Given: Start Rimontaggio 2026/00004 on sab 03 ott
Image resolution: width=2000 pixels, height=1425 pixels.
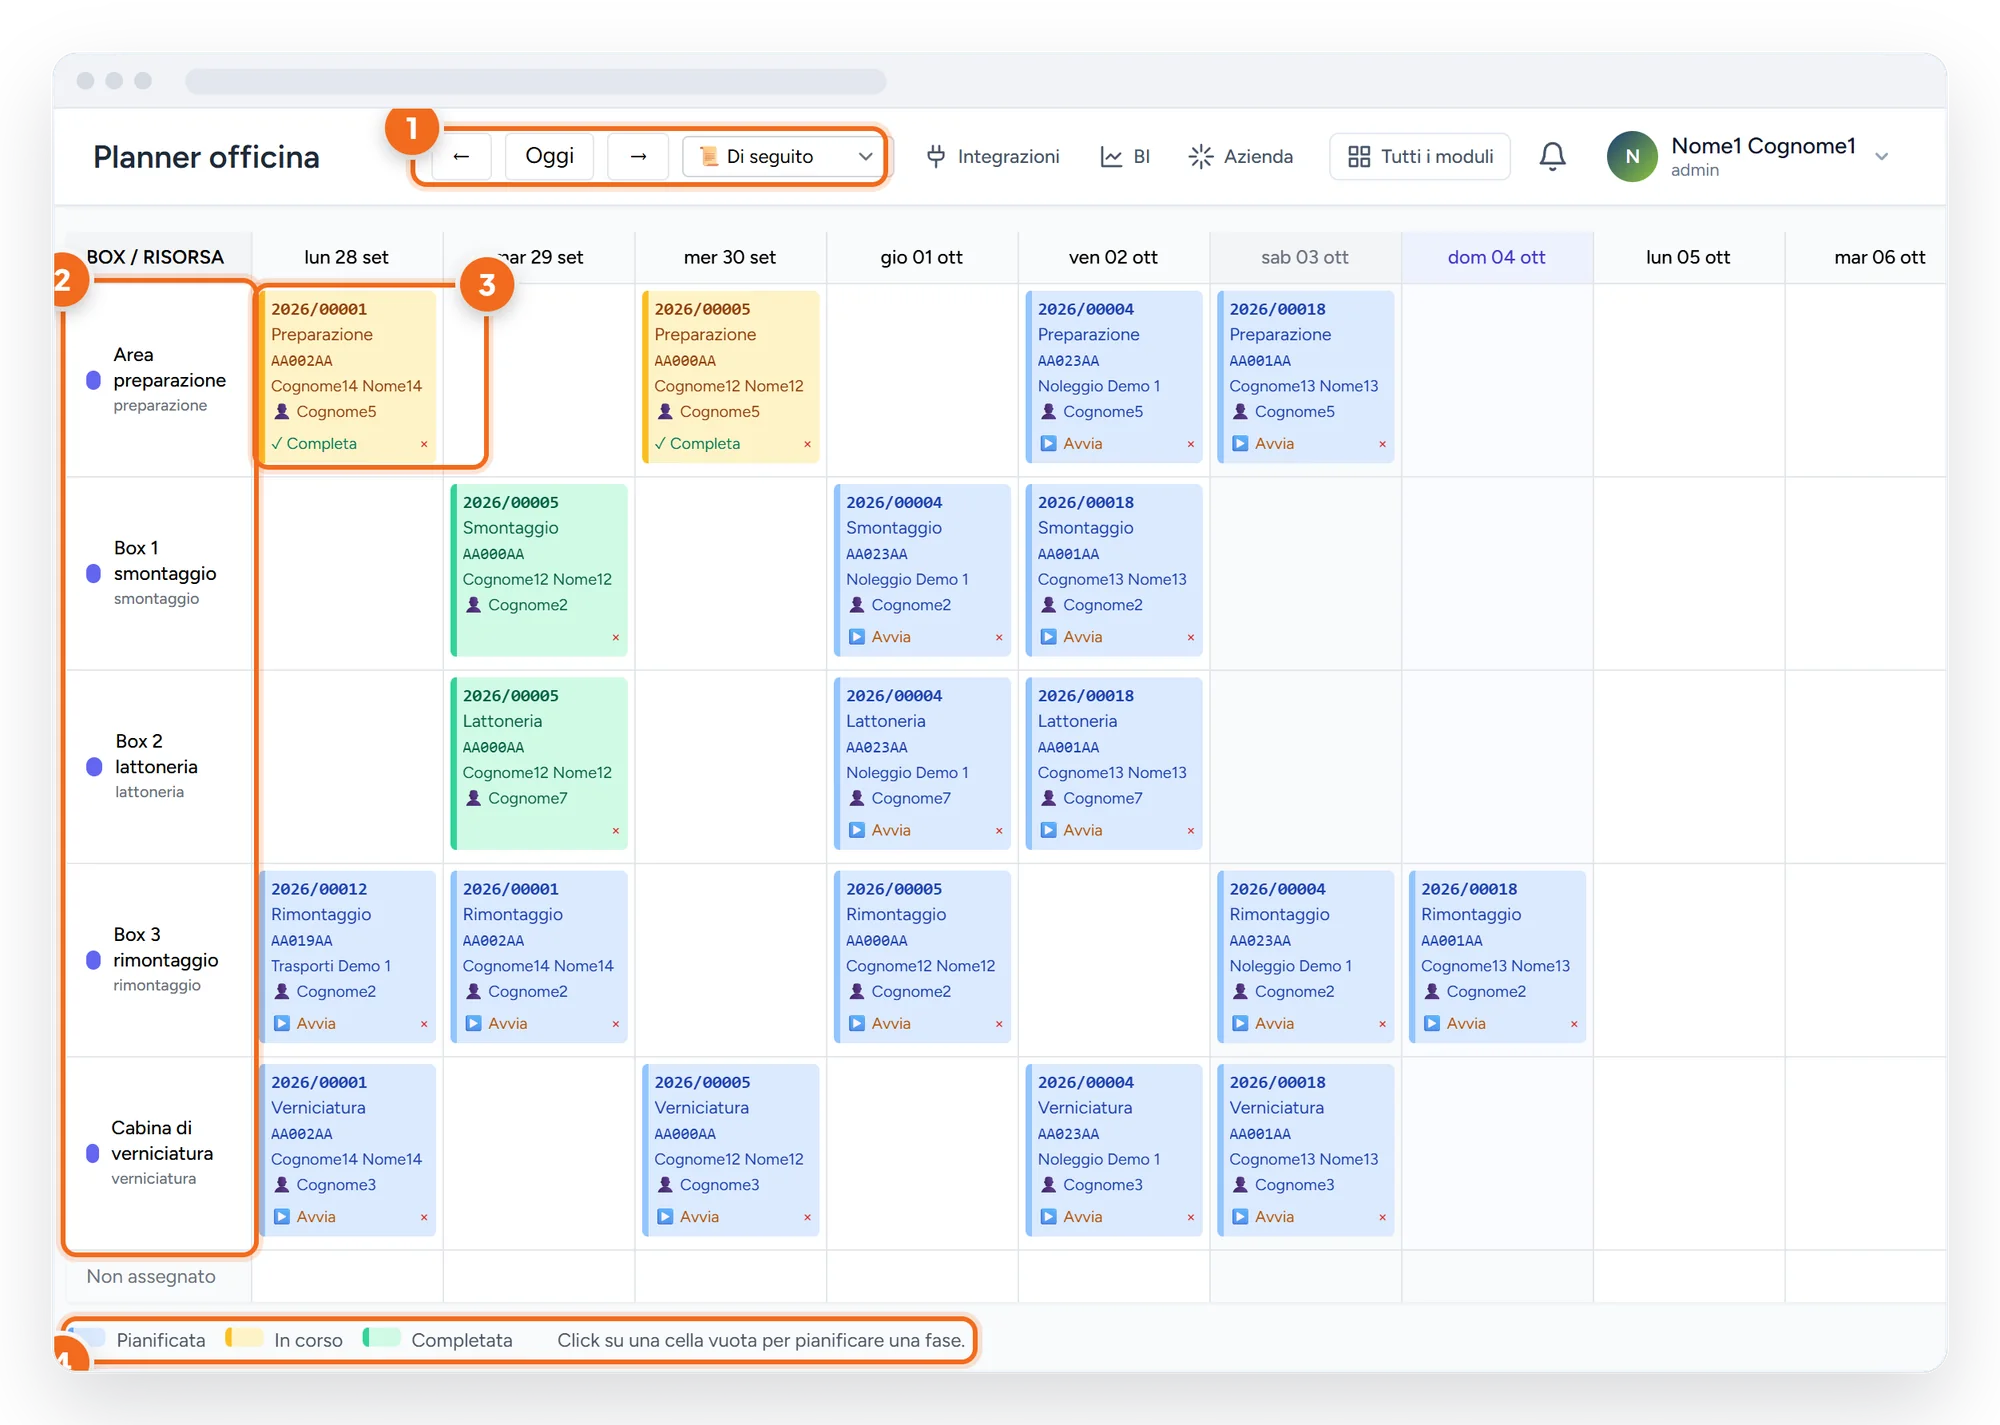Looking at the screenshot, I should [x=1263, y=1024].
